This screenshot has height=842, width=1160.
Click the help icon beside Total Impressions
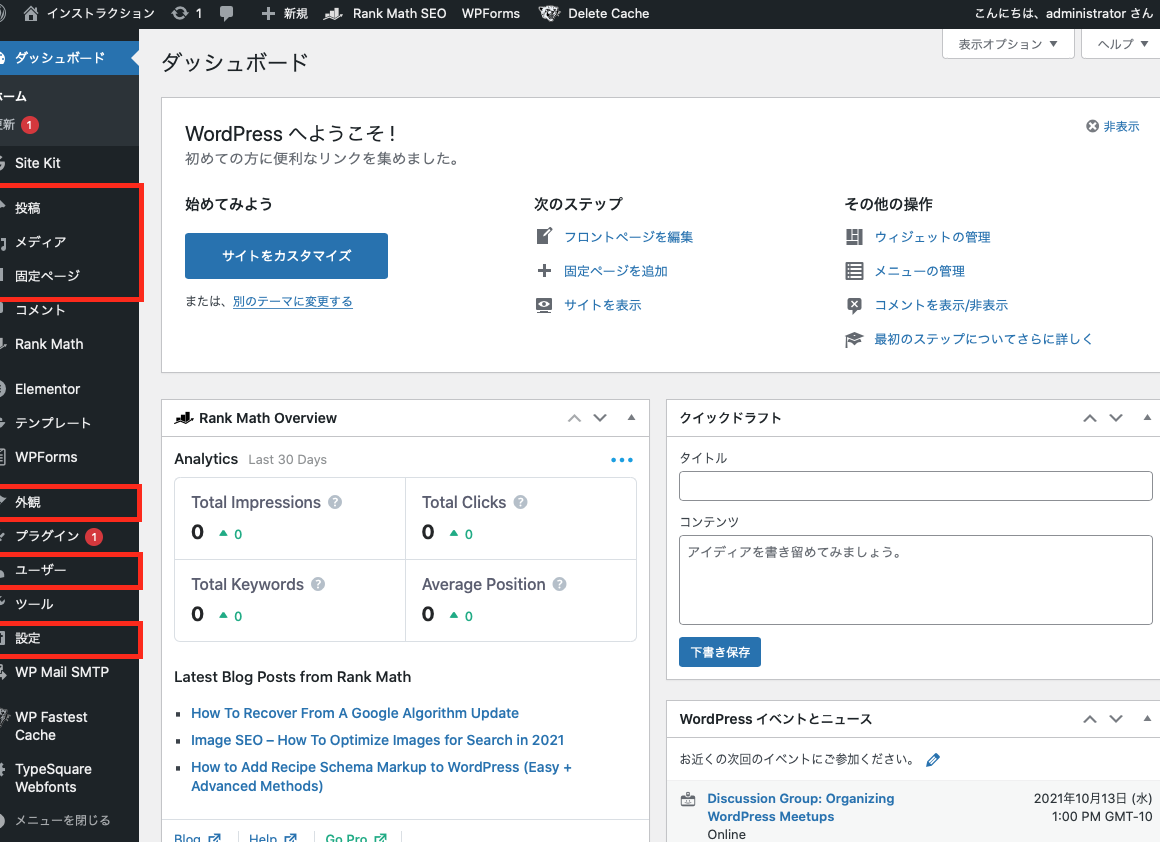[x=335, y=502]
